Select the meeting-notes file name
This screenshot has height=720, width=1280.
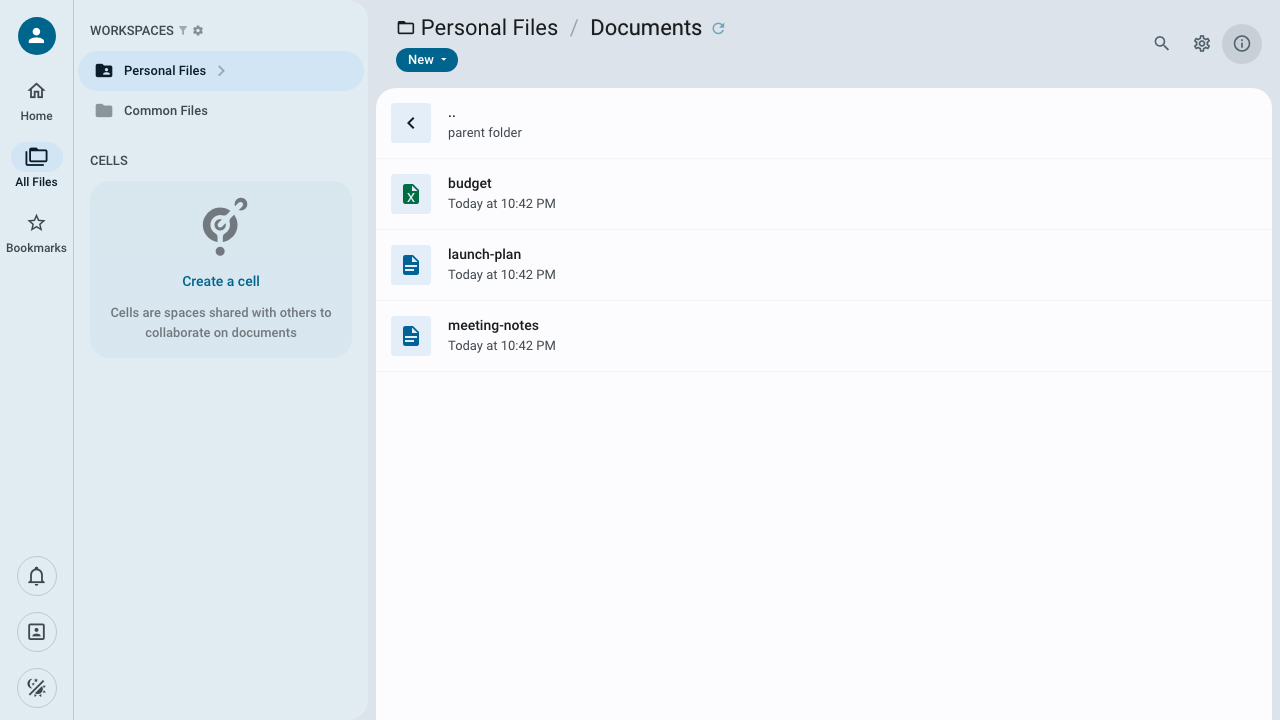tap(494, 326)
